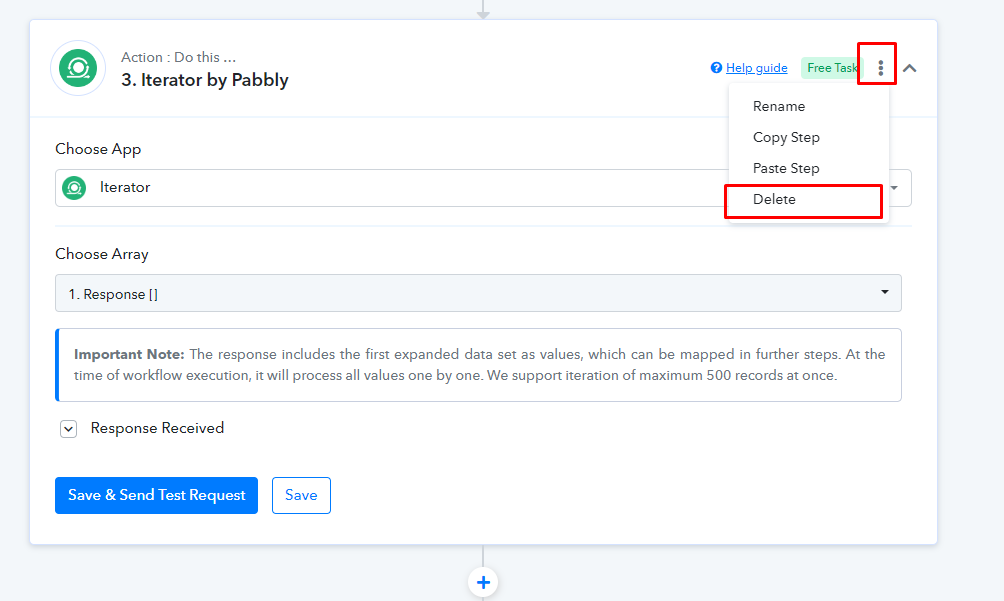Click the Choose App label
This screenshot has height=601, width=1004.
98,149
